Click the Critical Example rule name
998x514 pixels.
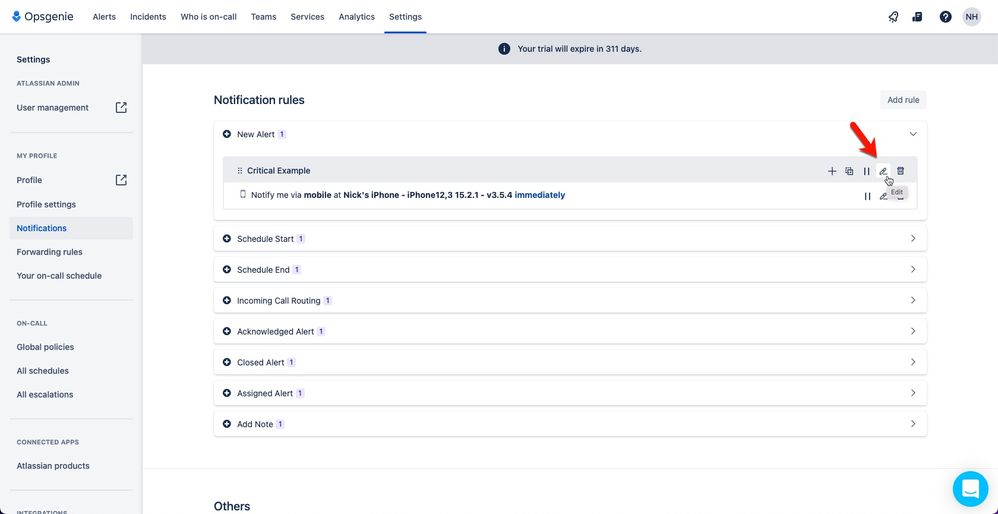tap(279, 171)
